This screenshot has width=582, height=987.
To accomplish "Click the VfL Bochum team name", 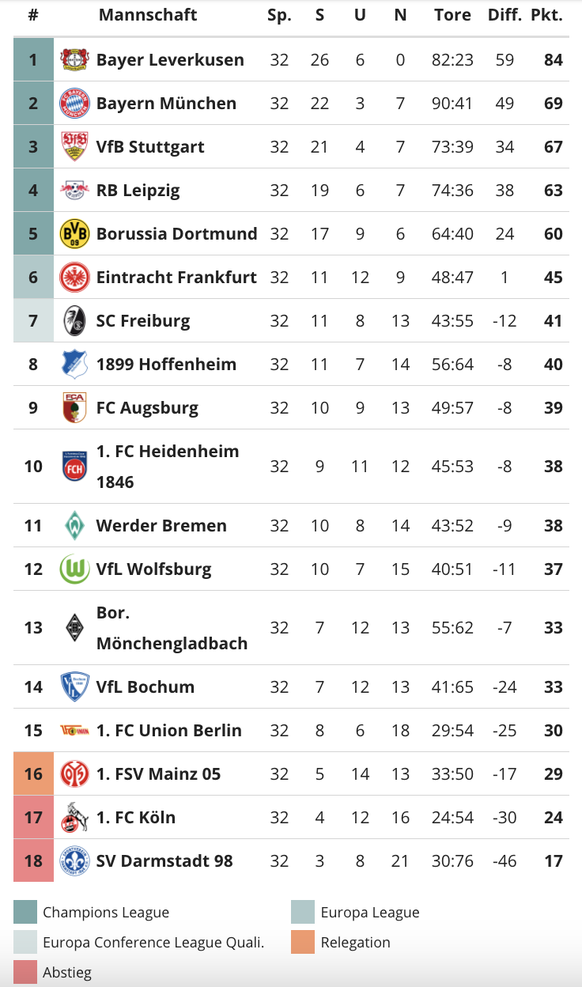I will pos(145,687).
